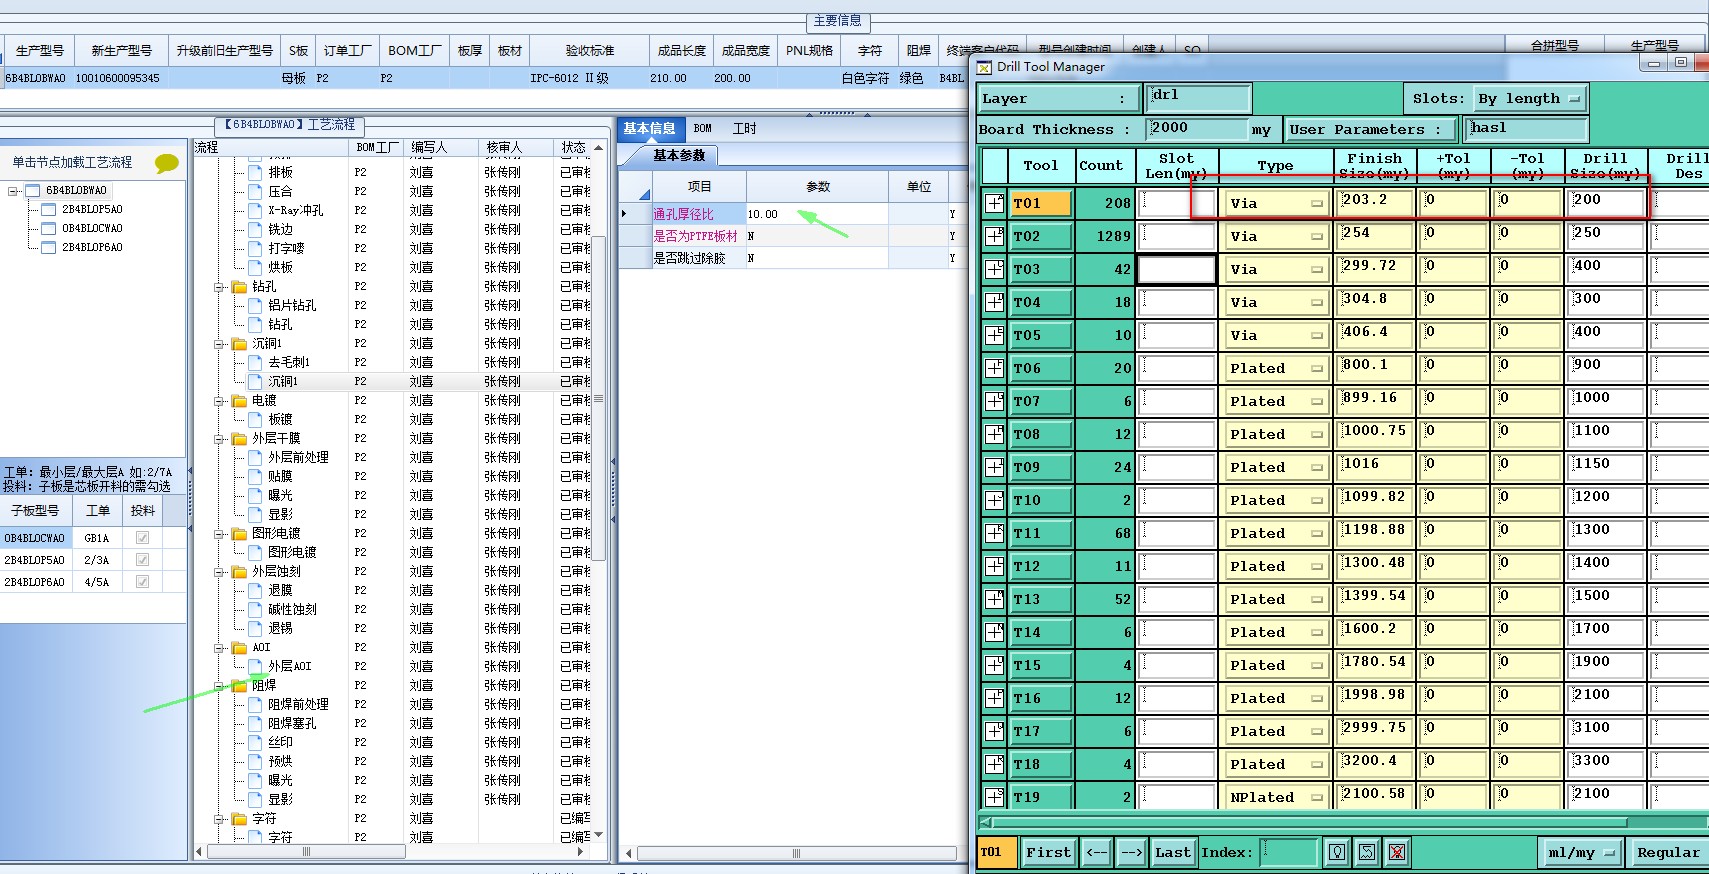Screen dimensions: 1709x874
Task: Toggle 投料 checkbox for 0B4BLOCWA0
Action: [142, 538]
